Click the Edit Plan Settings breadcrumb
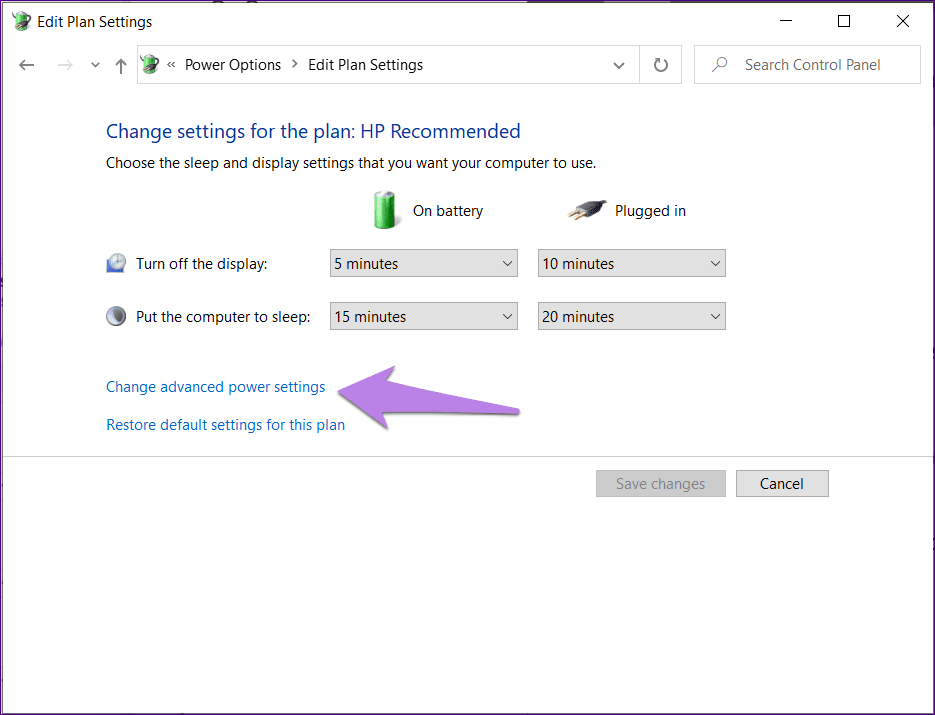This screenshot has height=715, width=935. pos(366,64)
